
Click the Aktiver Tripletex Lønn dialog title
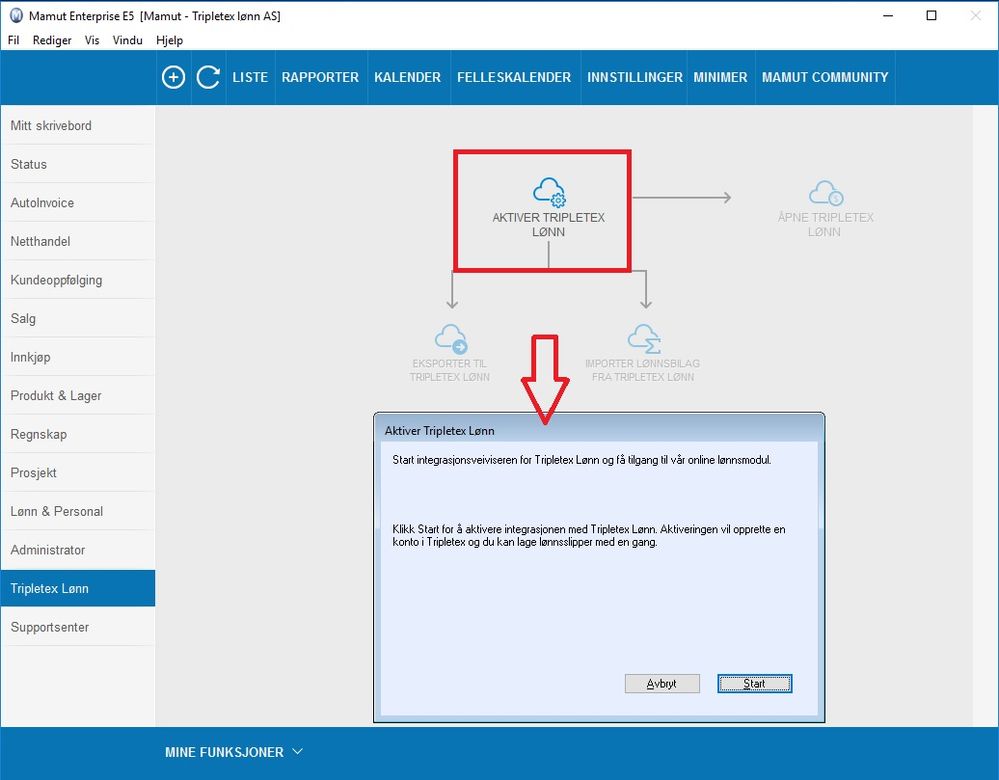[x=440, y=431]
